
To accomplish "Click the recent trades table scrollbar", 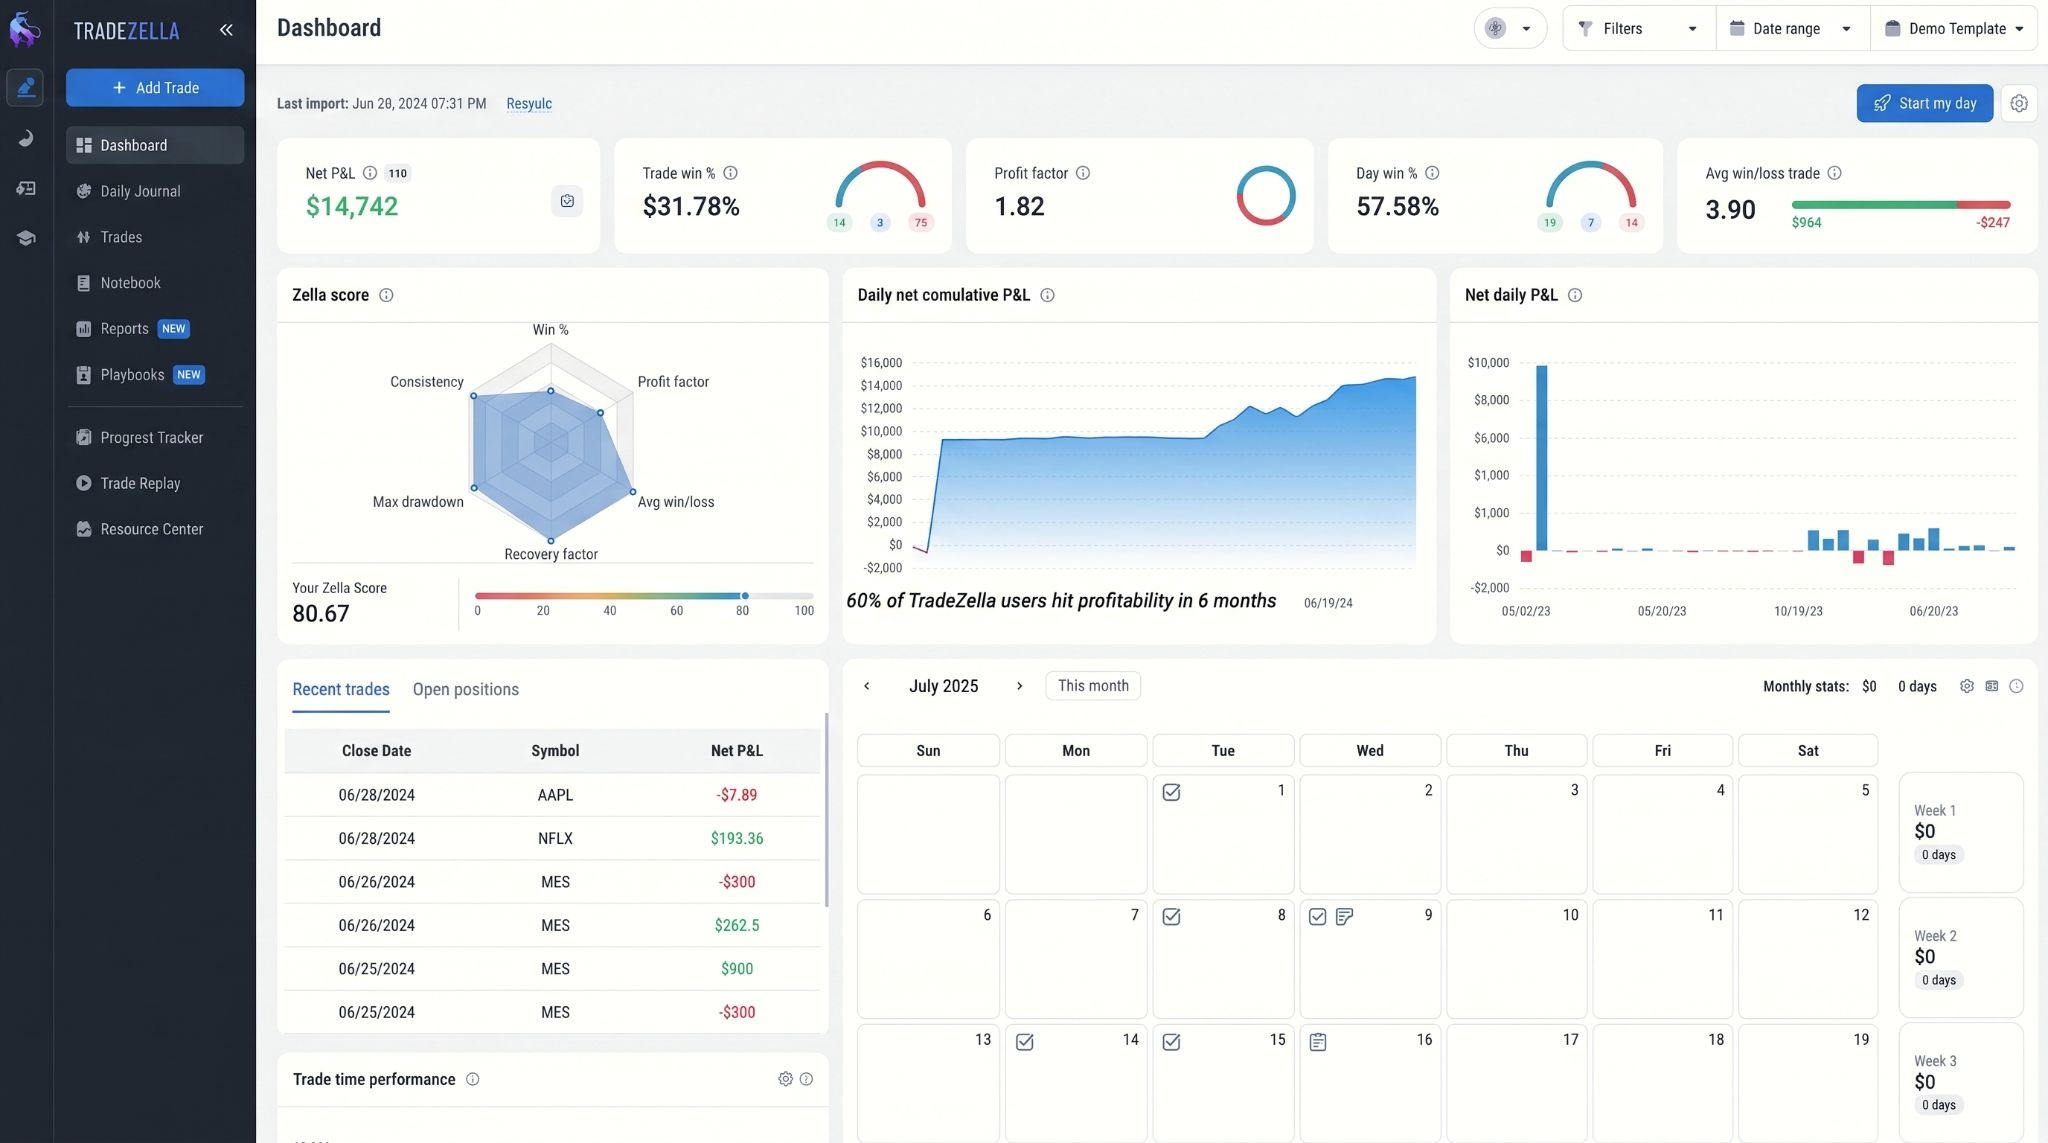I will coord(826,810).
